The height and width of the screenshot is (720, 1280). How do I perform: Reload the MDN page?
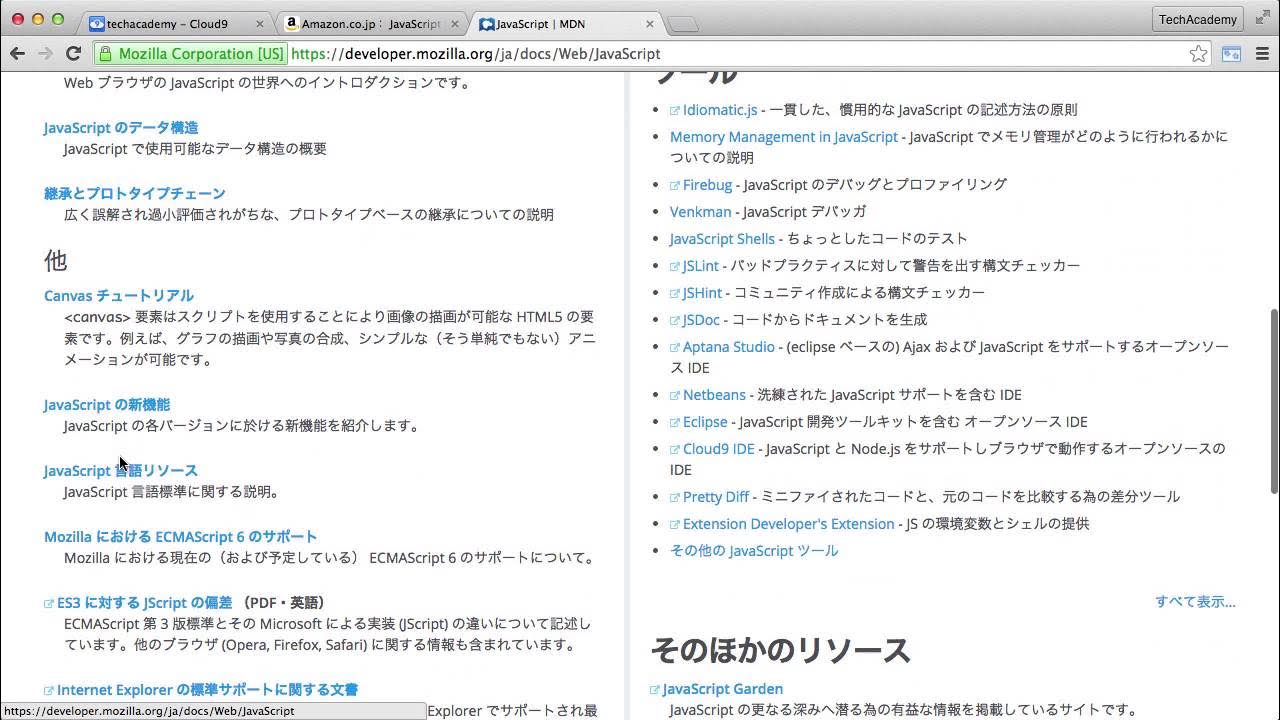coord(73,54)
